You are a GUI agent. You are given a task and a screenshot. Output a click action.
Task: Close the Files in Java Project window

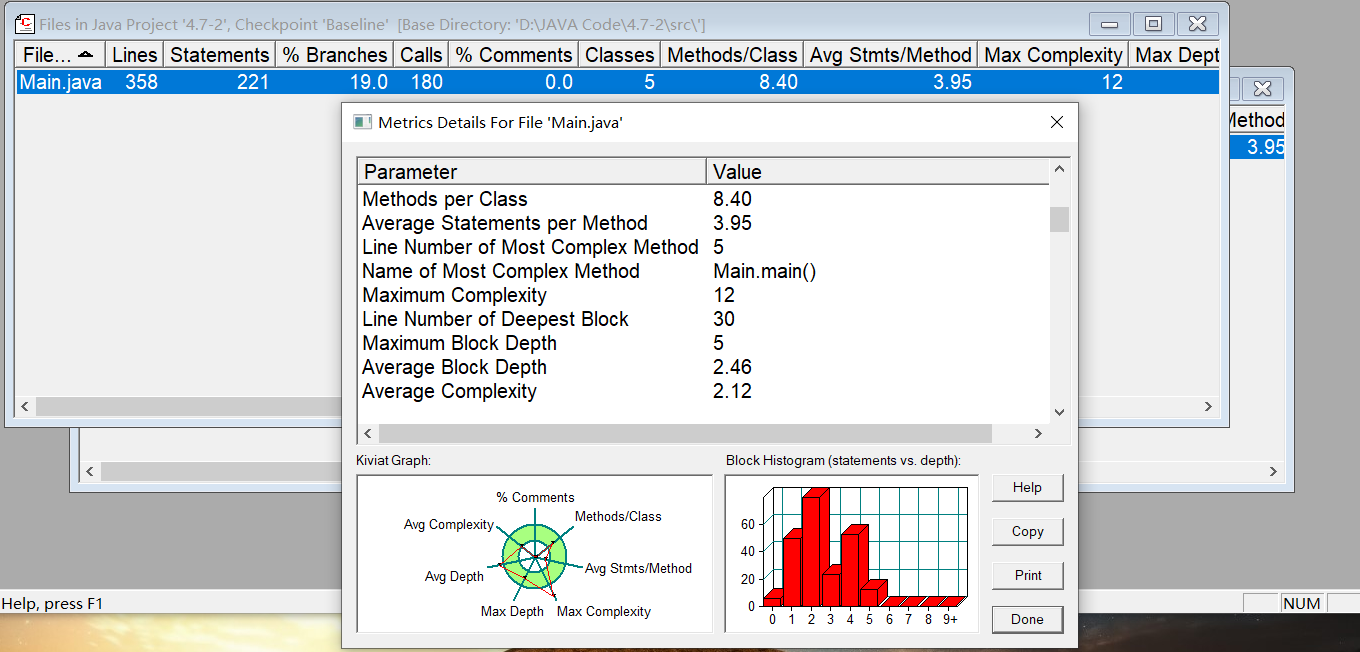click(x=1197, y=24)
